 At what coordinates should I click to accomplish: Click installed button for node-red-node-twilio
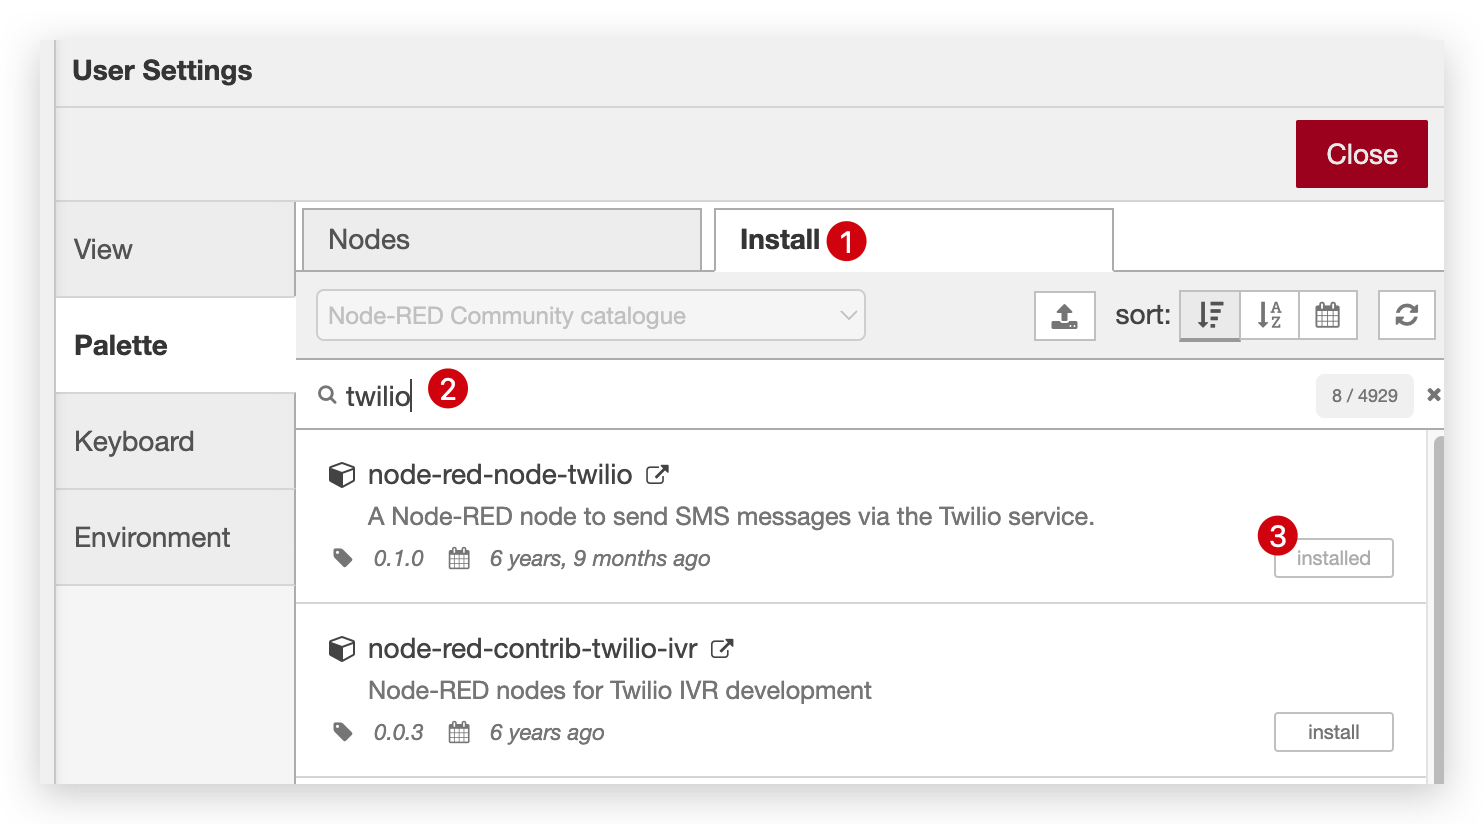(1334, 558)
